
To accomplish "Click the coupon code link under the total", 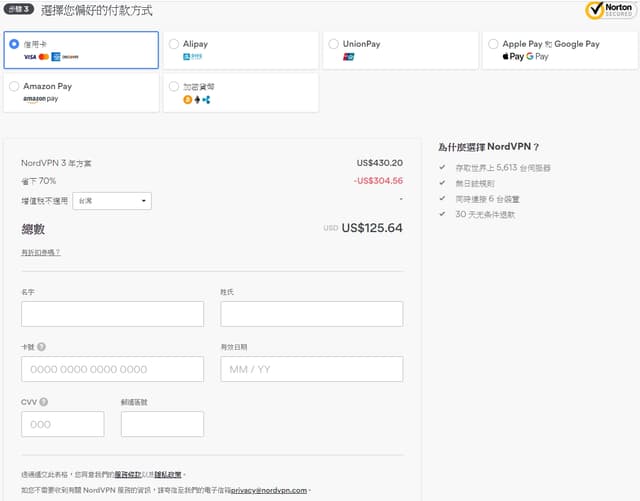I will tap(40, 252).
